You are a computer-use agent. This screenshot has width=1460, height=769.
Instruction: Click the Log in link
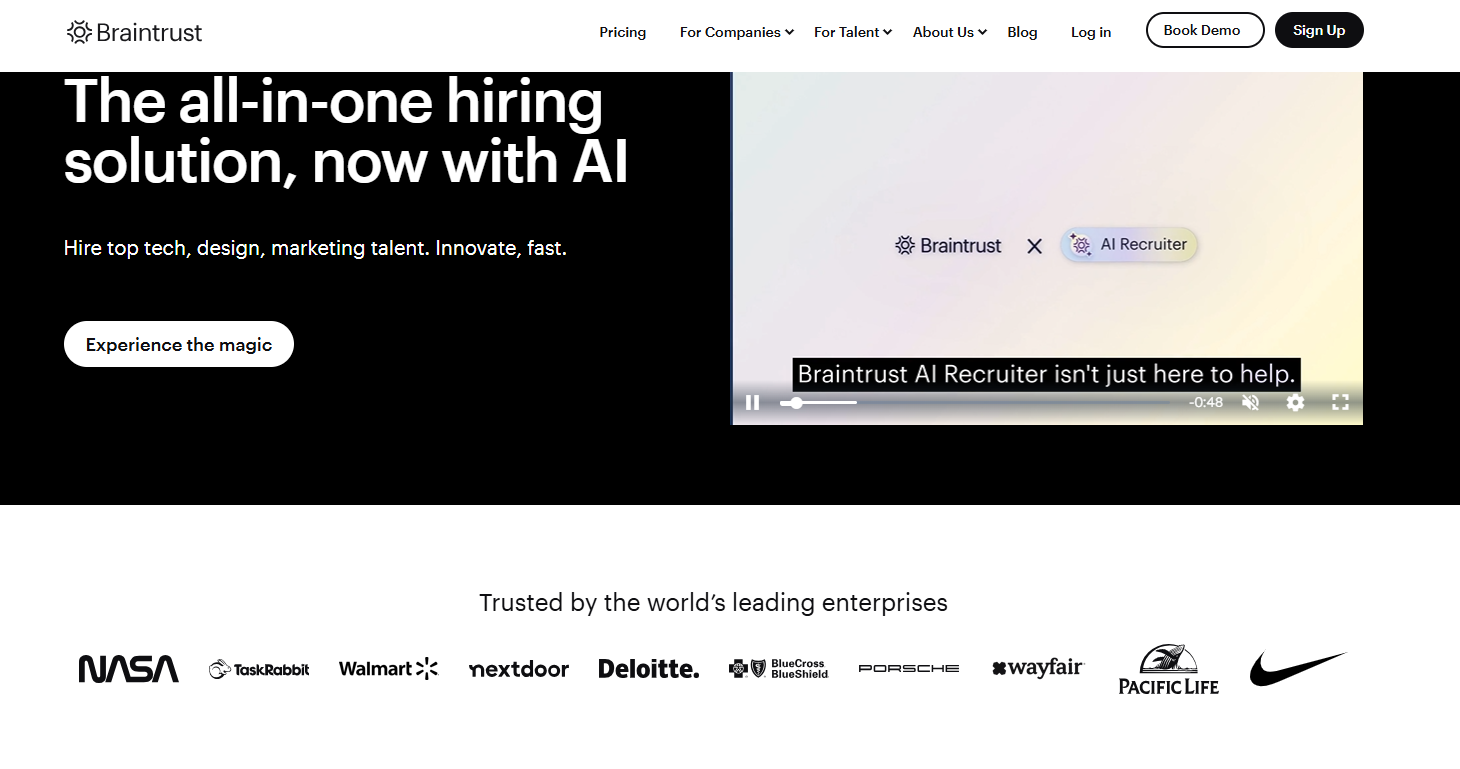[1091, 32]
